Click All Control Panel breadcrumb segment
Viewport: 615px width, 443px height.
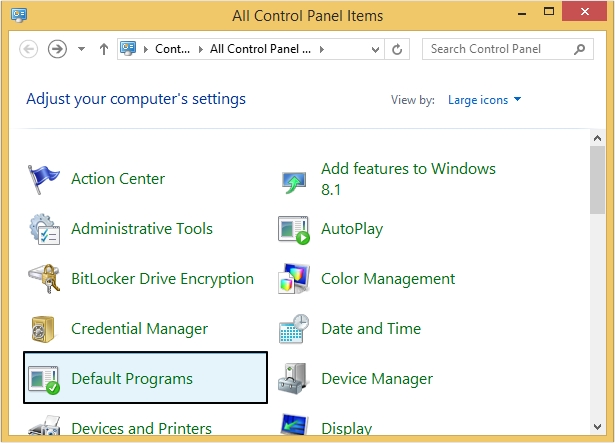coord(260,49)
